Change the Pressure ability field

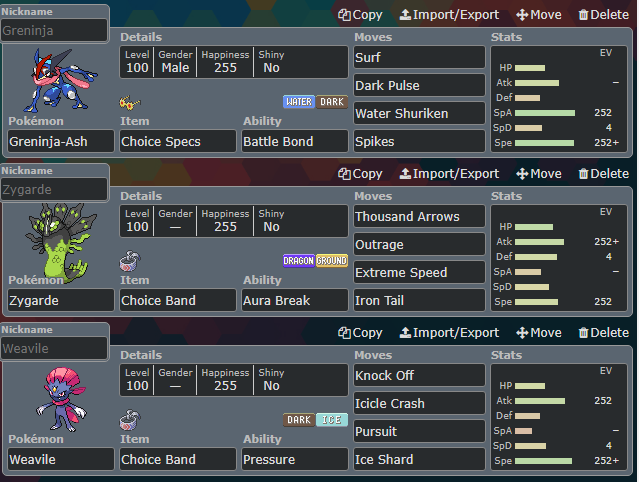tap(295, 459)
